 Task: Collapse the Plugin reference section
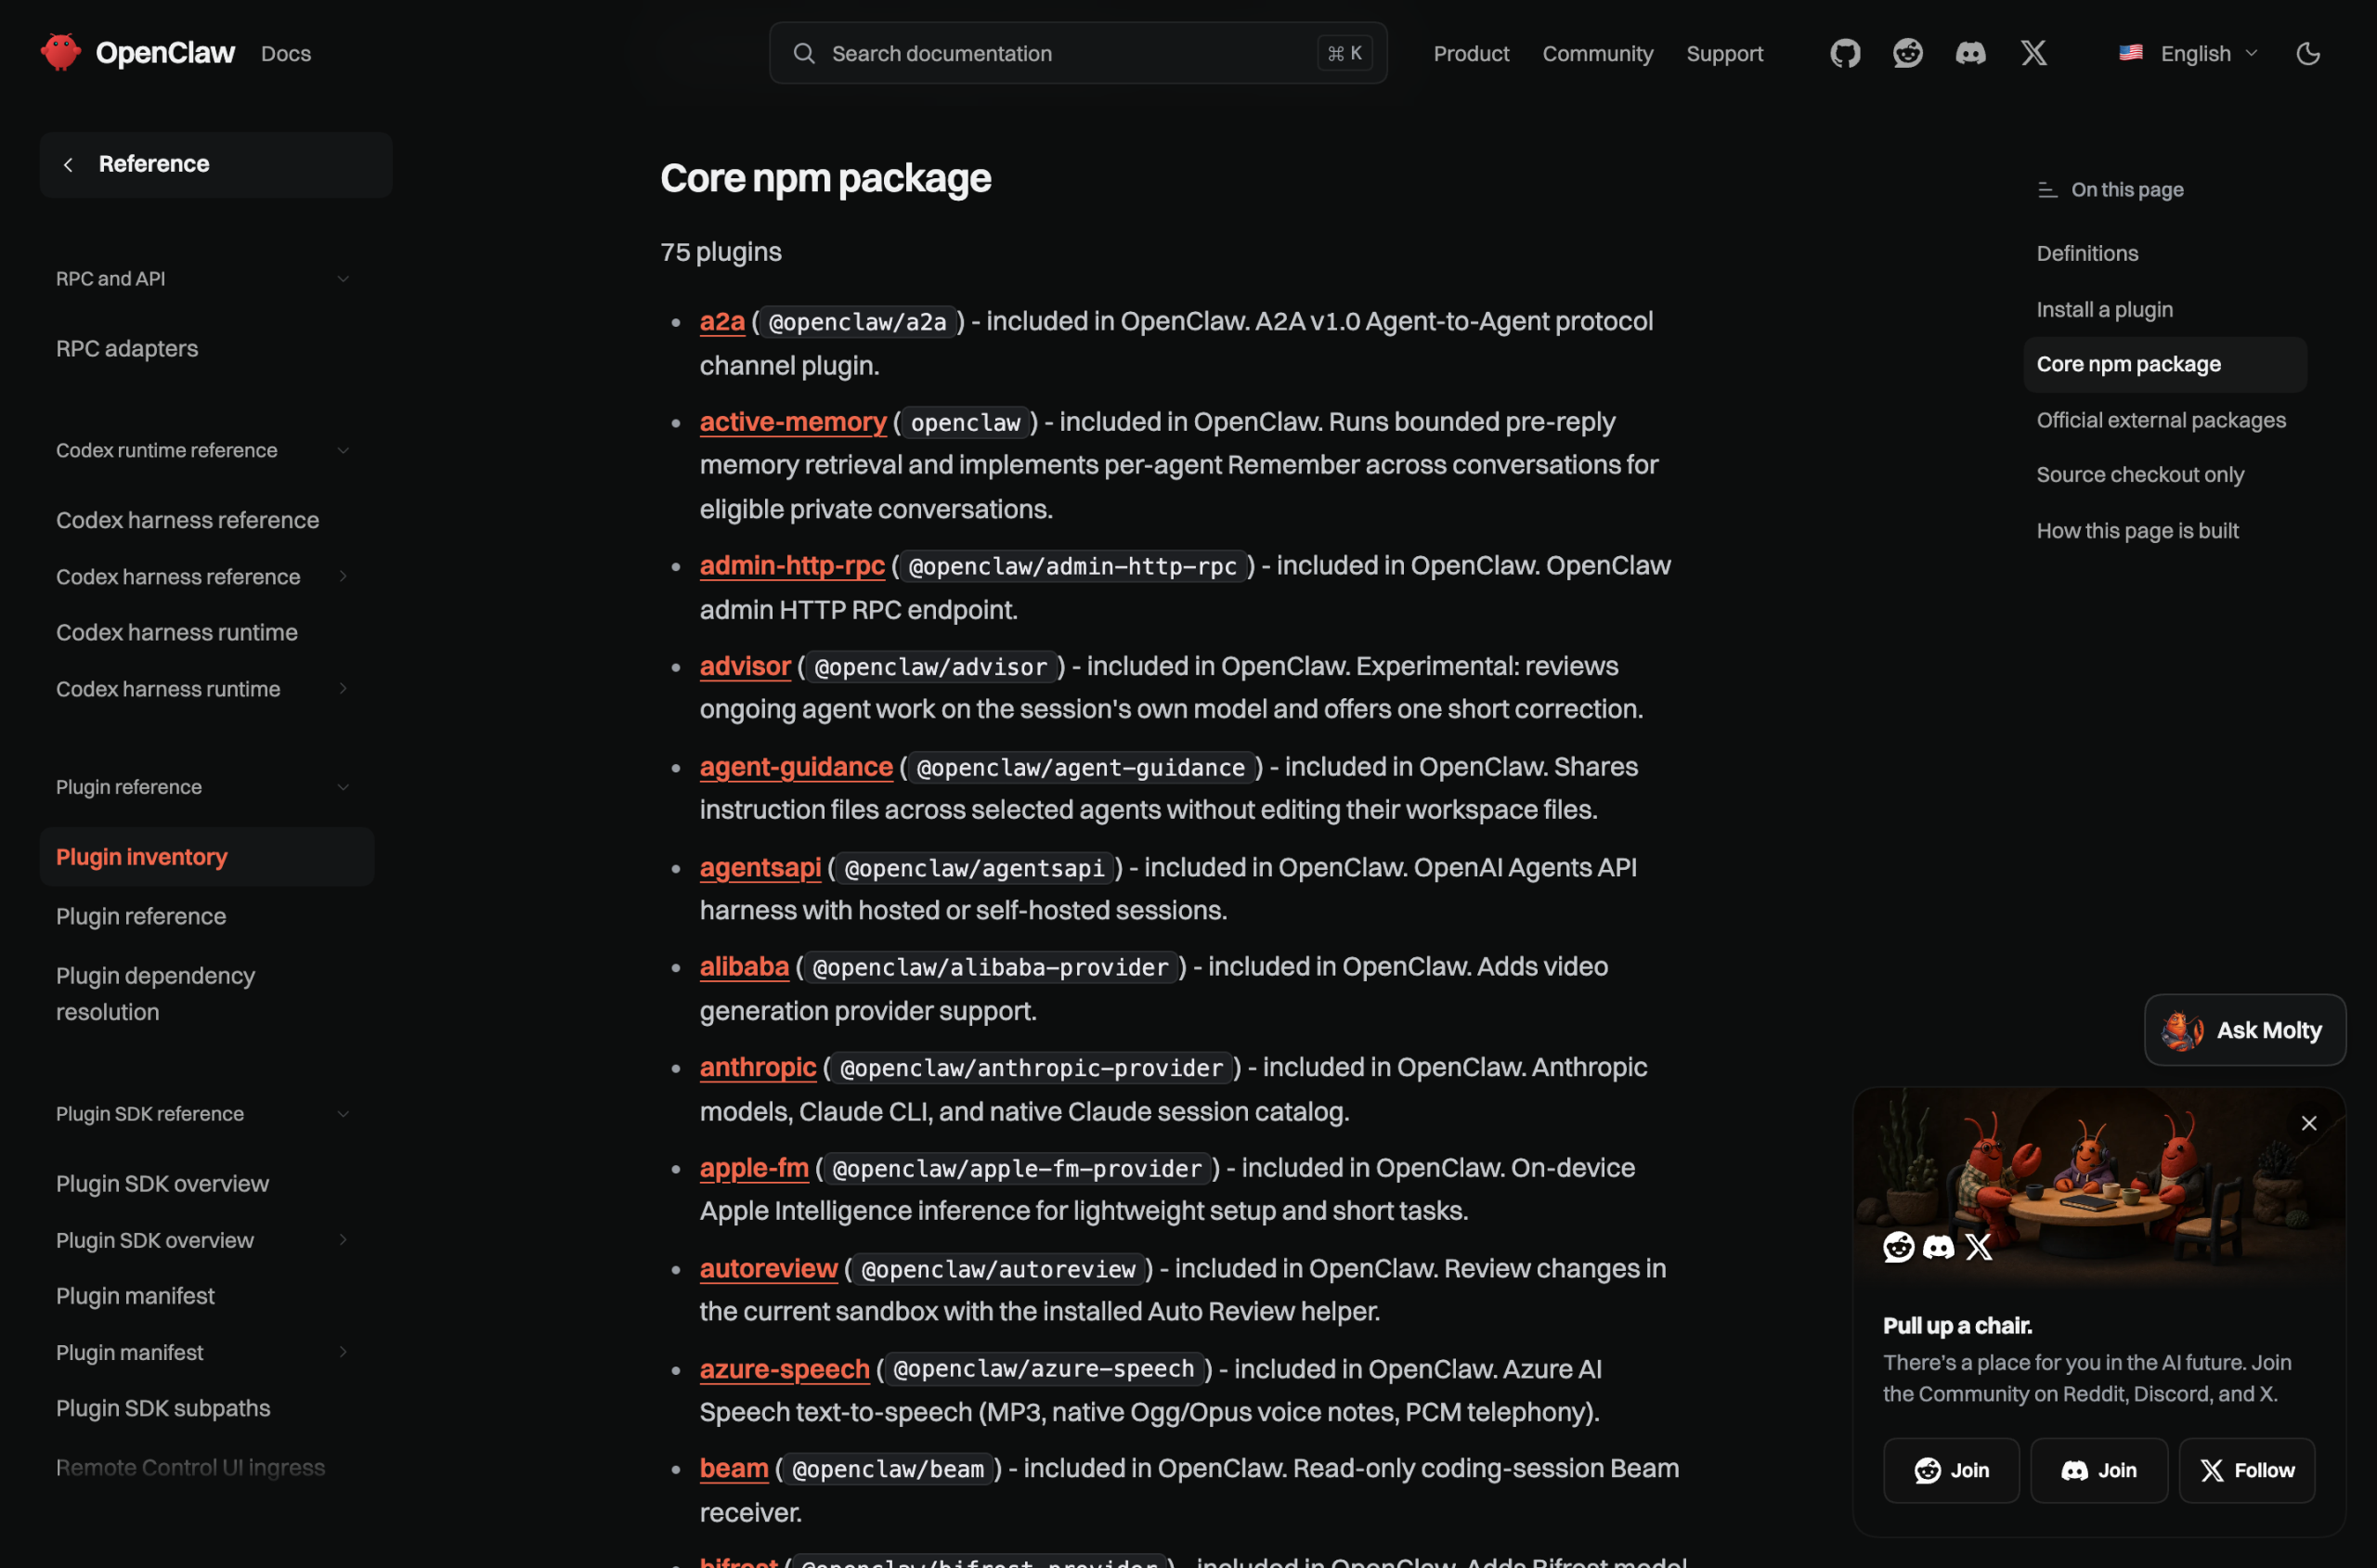205,787
